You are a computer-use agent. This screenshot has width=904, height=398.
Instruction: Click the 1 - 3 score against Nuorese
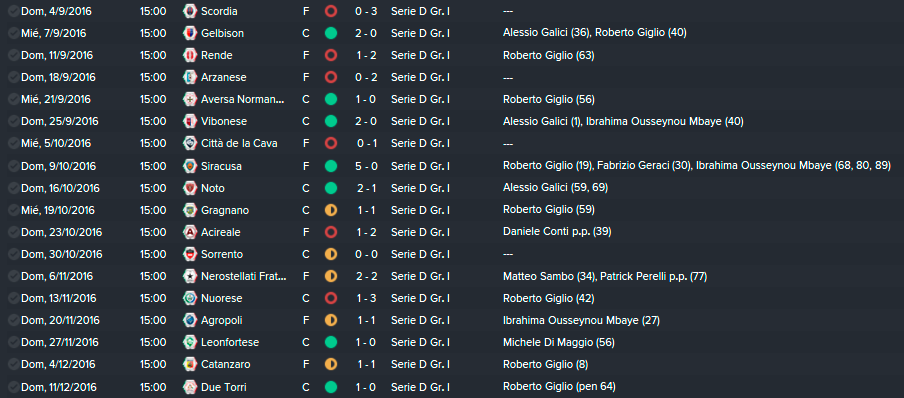366,298
